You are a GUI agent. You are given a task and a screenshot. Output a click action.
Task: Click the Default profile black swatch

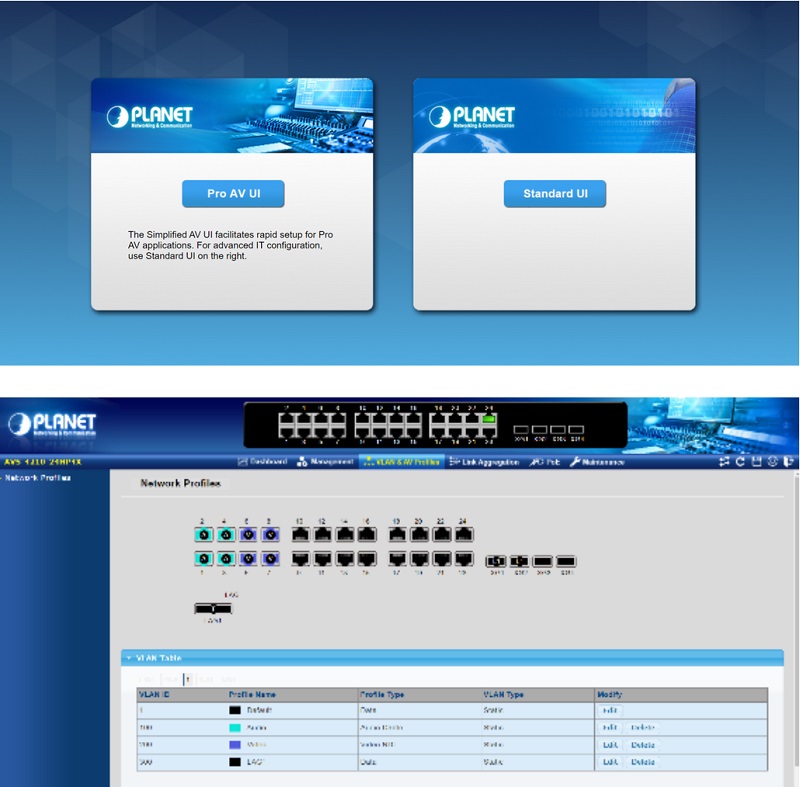pyautogui.click(x=235, y=710)
